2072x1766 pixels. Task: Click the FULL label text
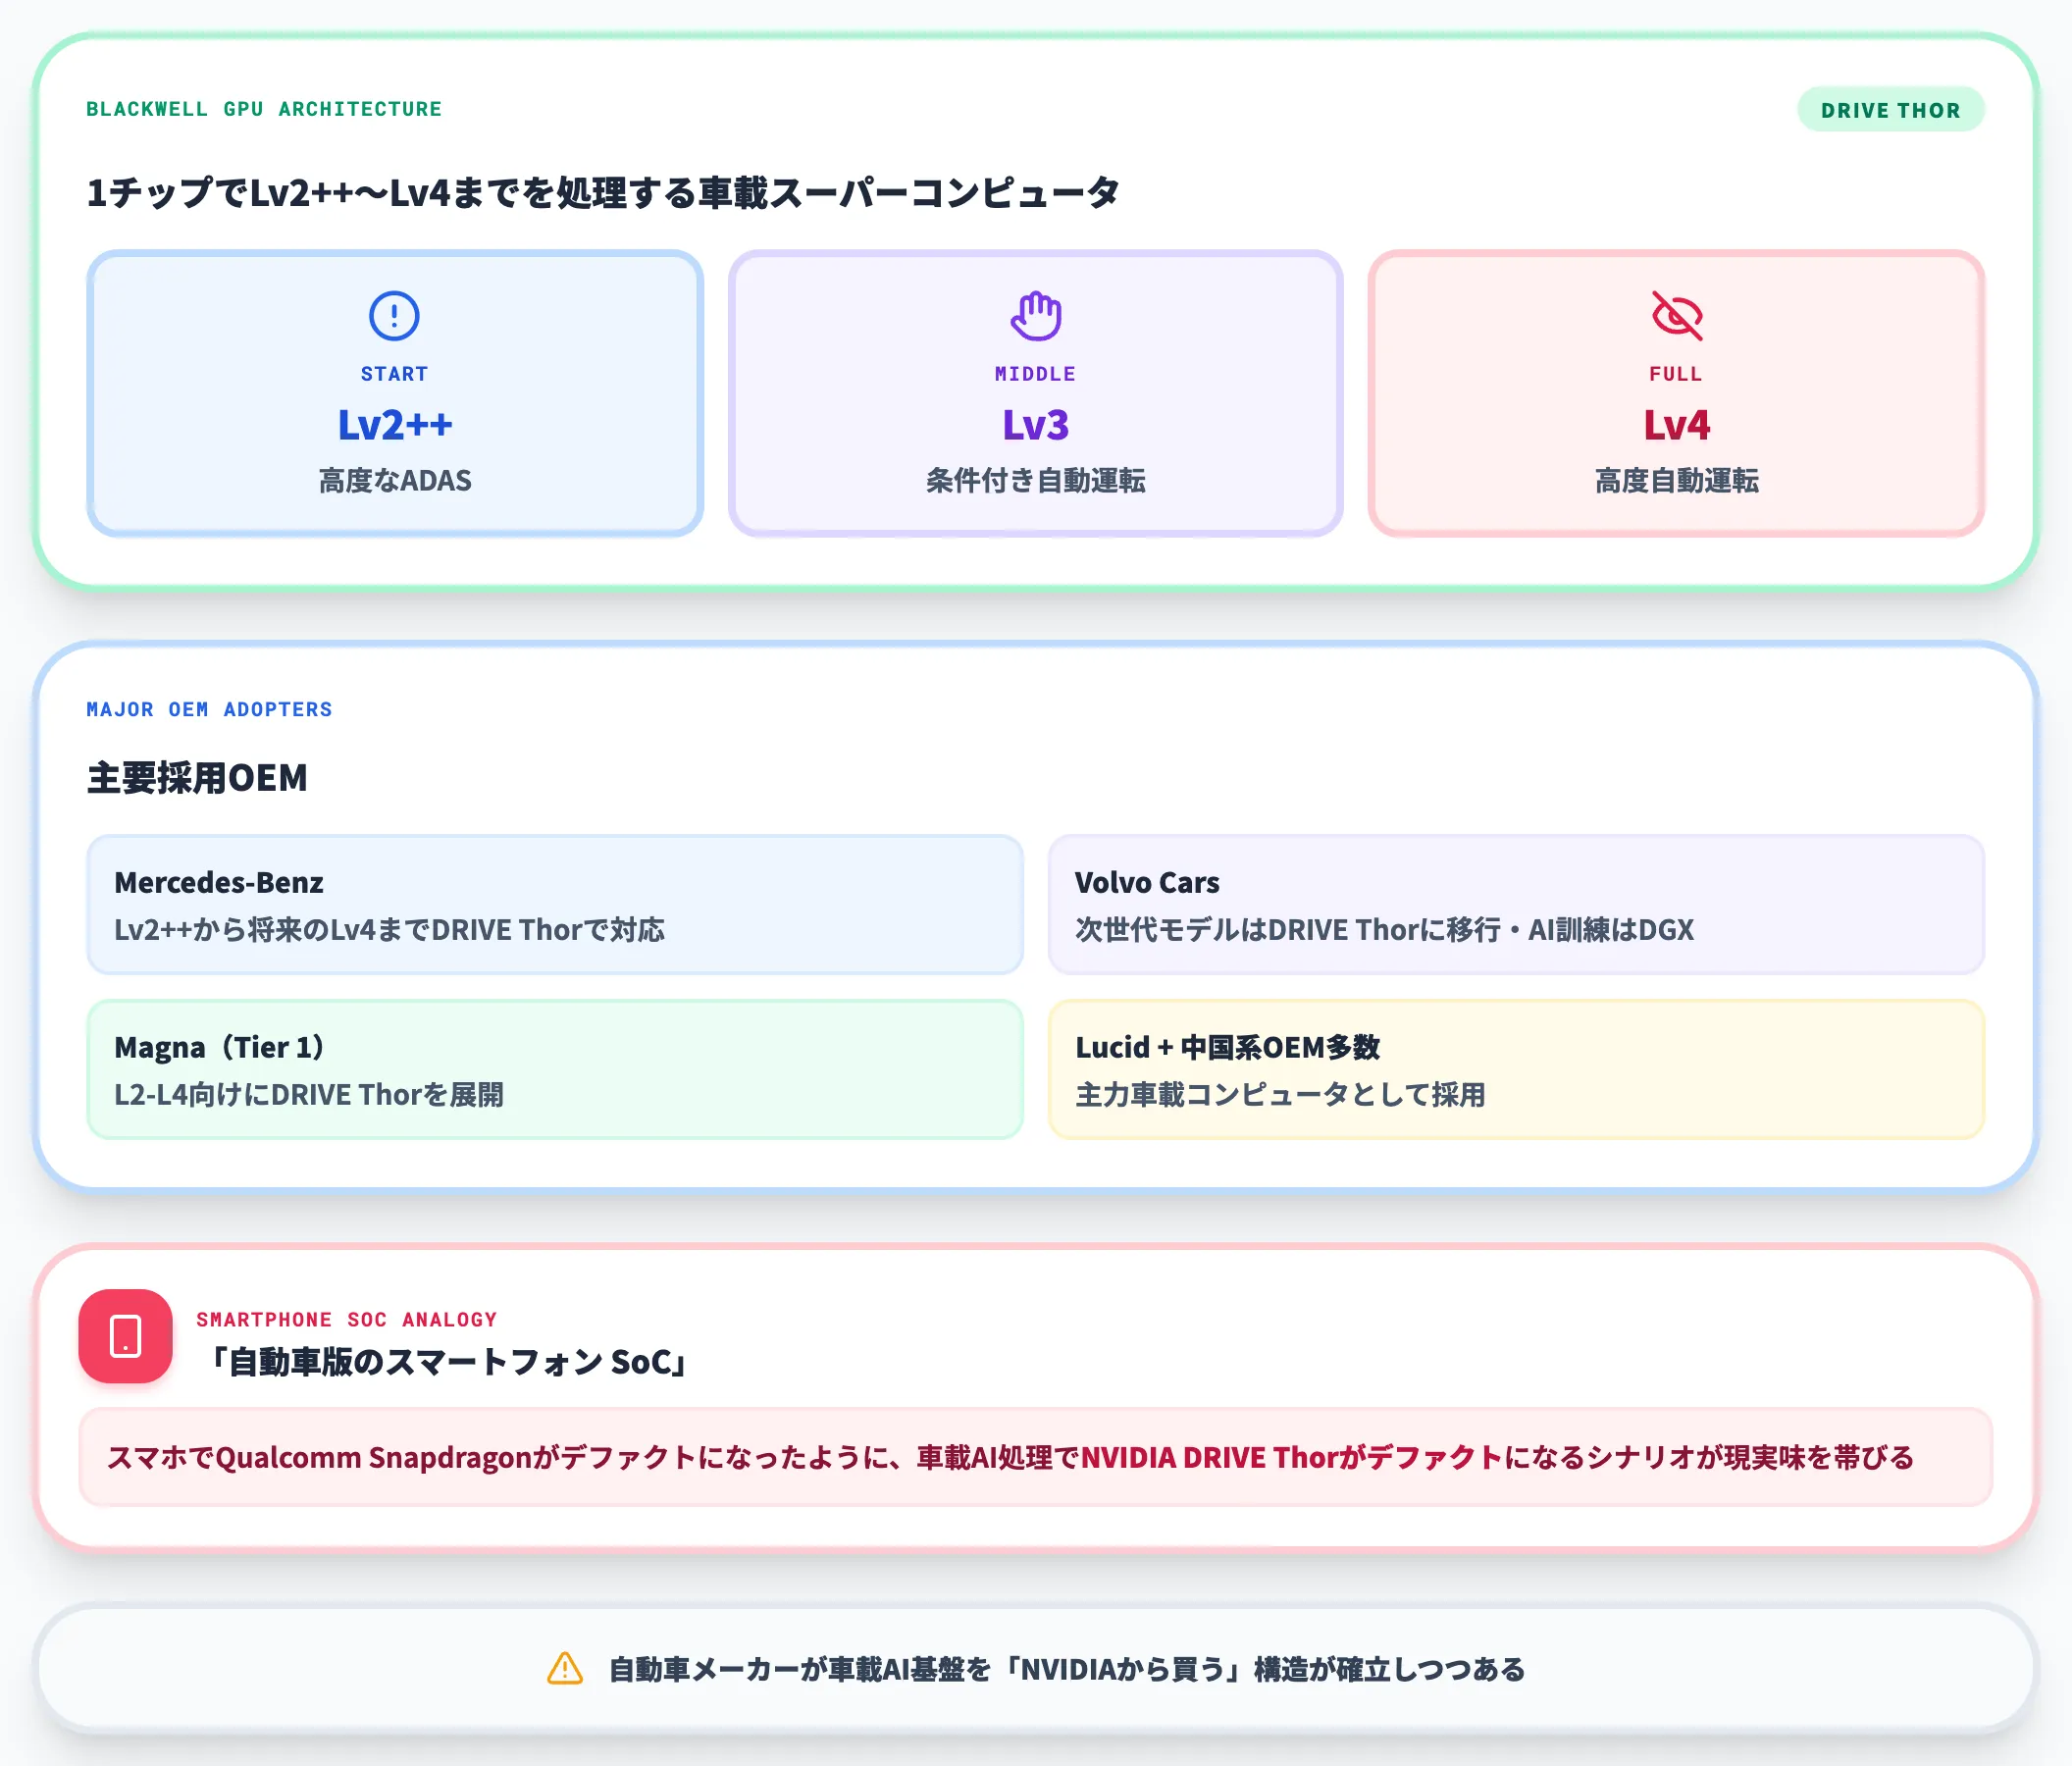[x=1676, y=374]
